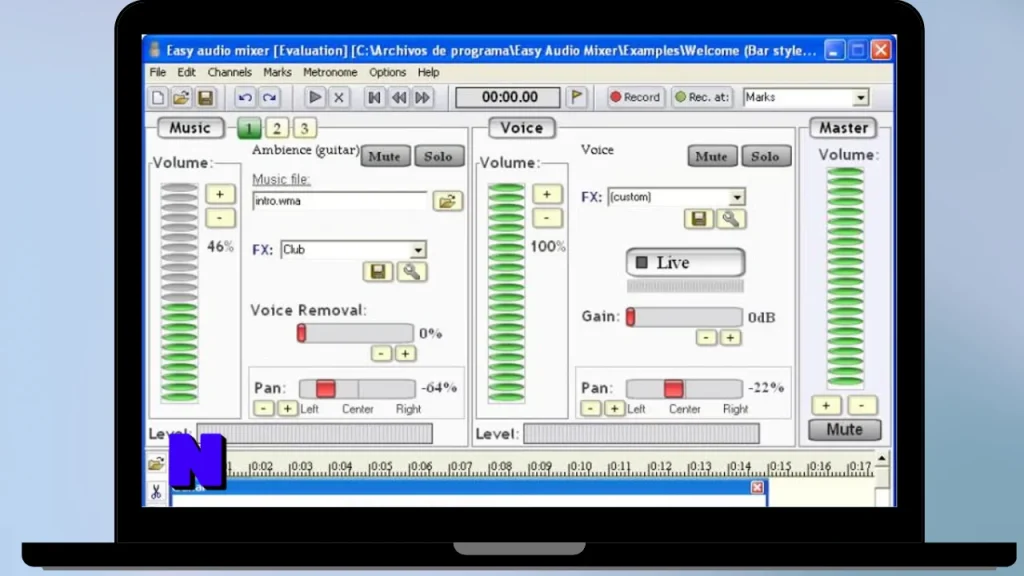Increase Music volume with the plus button
Image resolution: width=1024 pixels, height=576 pixels.
point(220,194)
